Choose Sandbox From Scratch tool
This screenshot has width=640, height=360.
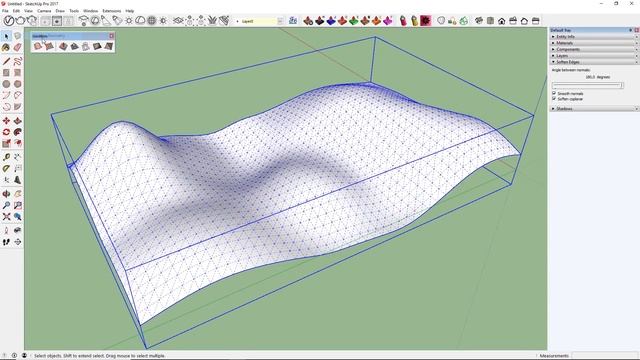(x=49, y=46)
